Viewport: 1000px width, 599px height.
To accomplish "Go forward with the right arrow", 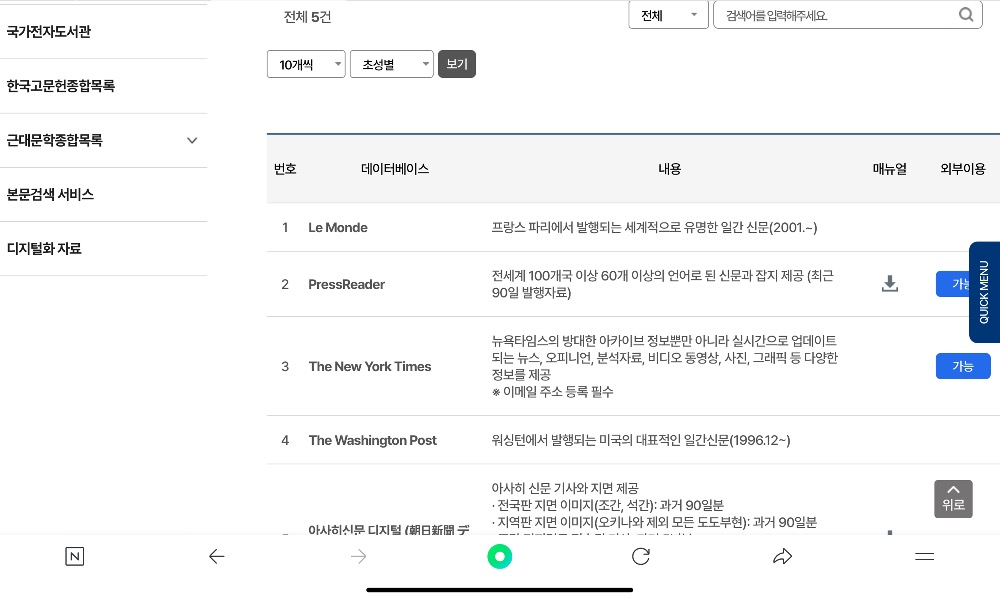I will pos(358,556).
